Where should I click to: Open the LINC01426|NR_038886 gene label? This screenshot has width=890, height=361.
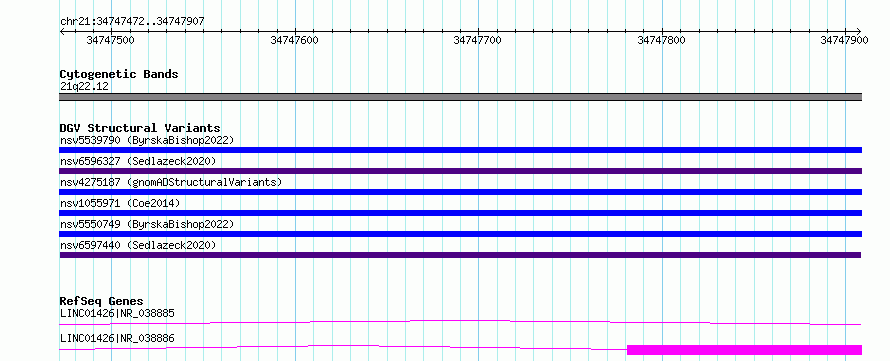[x=117, y=339]
